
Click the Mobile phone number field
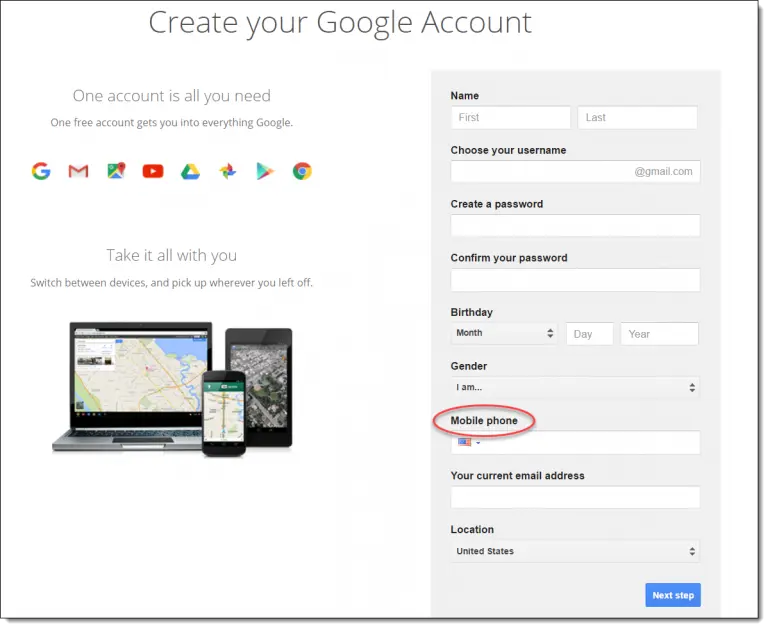[576, 443]
